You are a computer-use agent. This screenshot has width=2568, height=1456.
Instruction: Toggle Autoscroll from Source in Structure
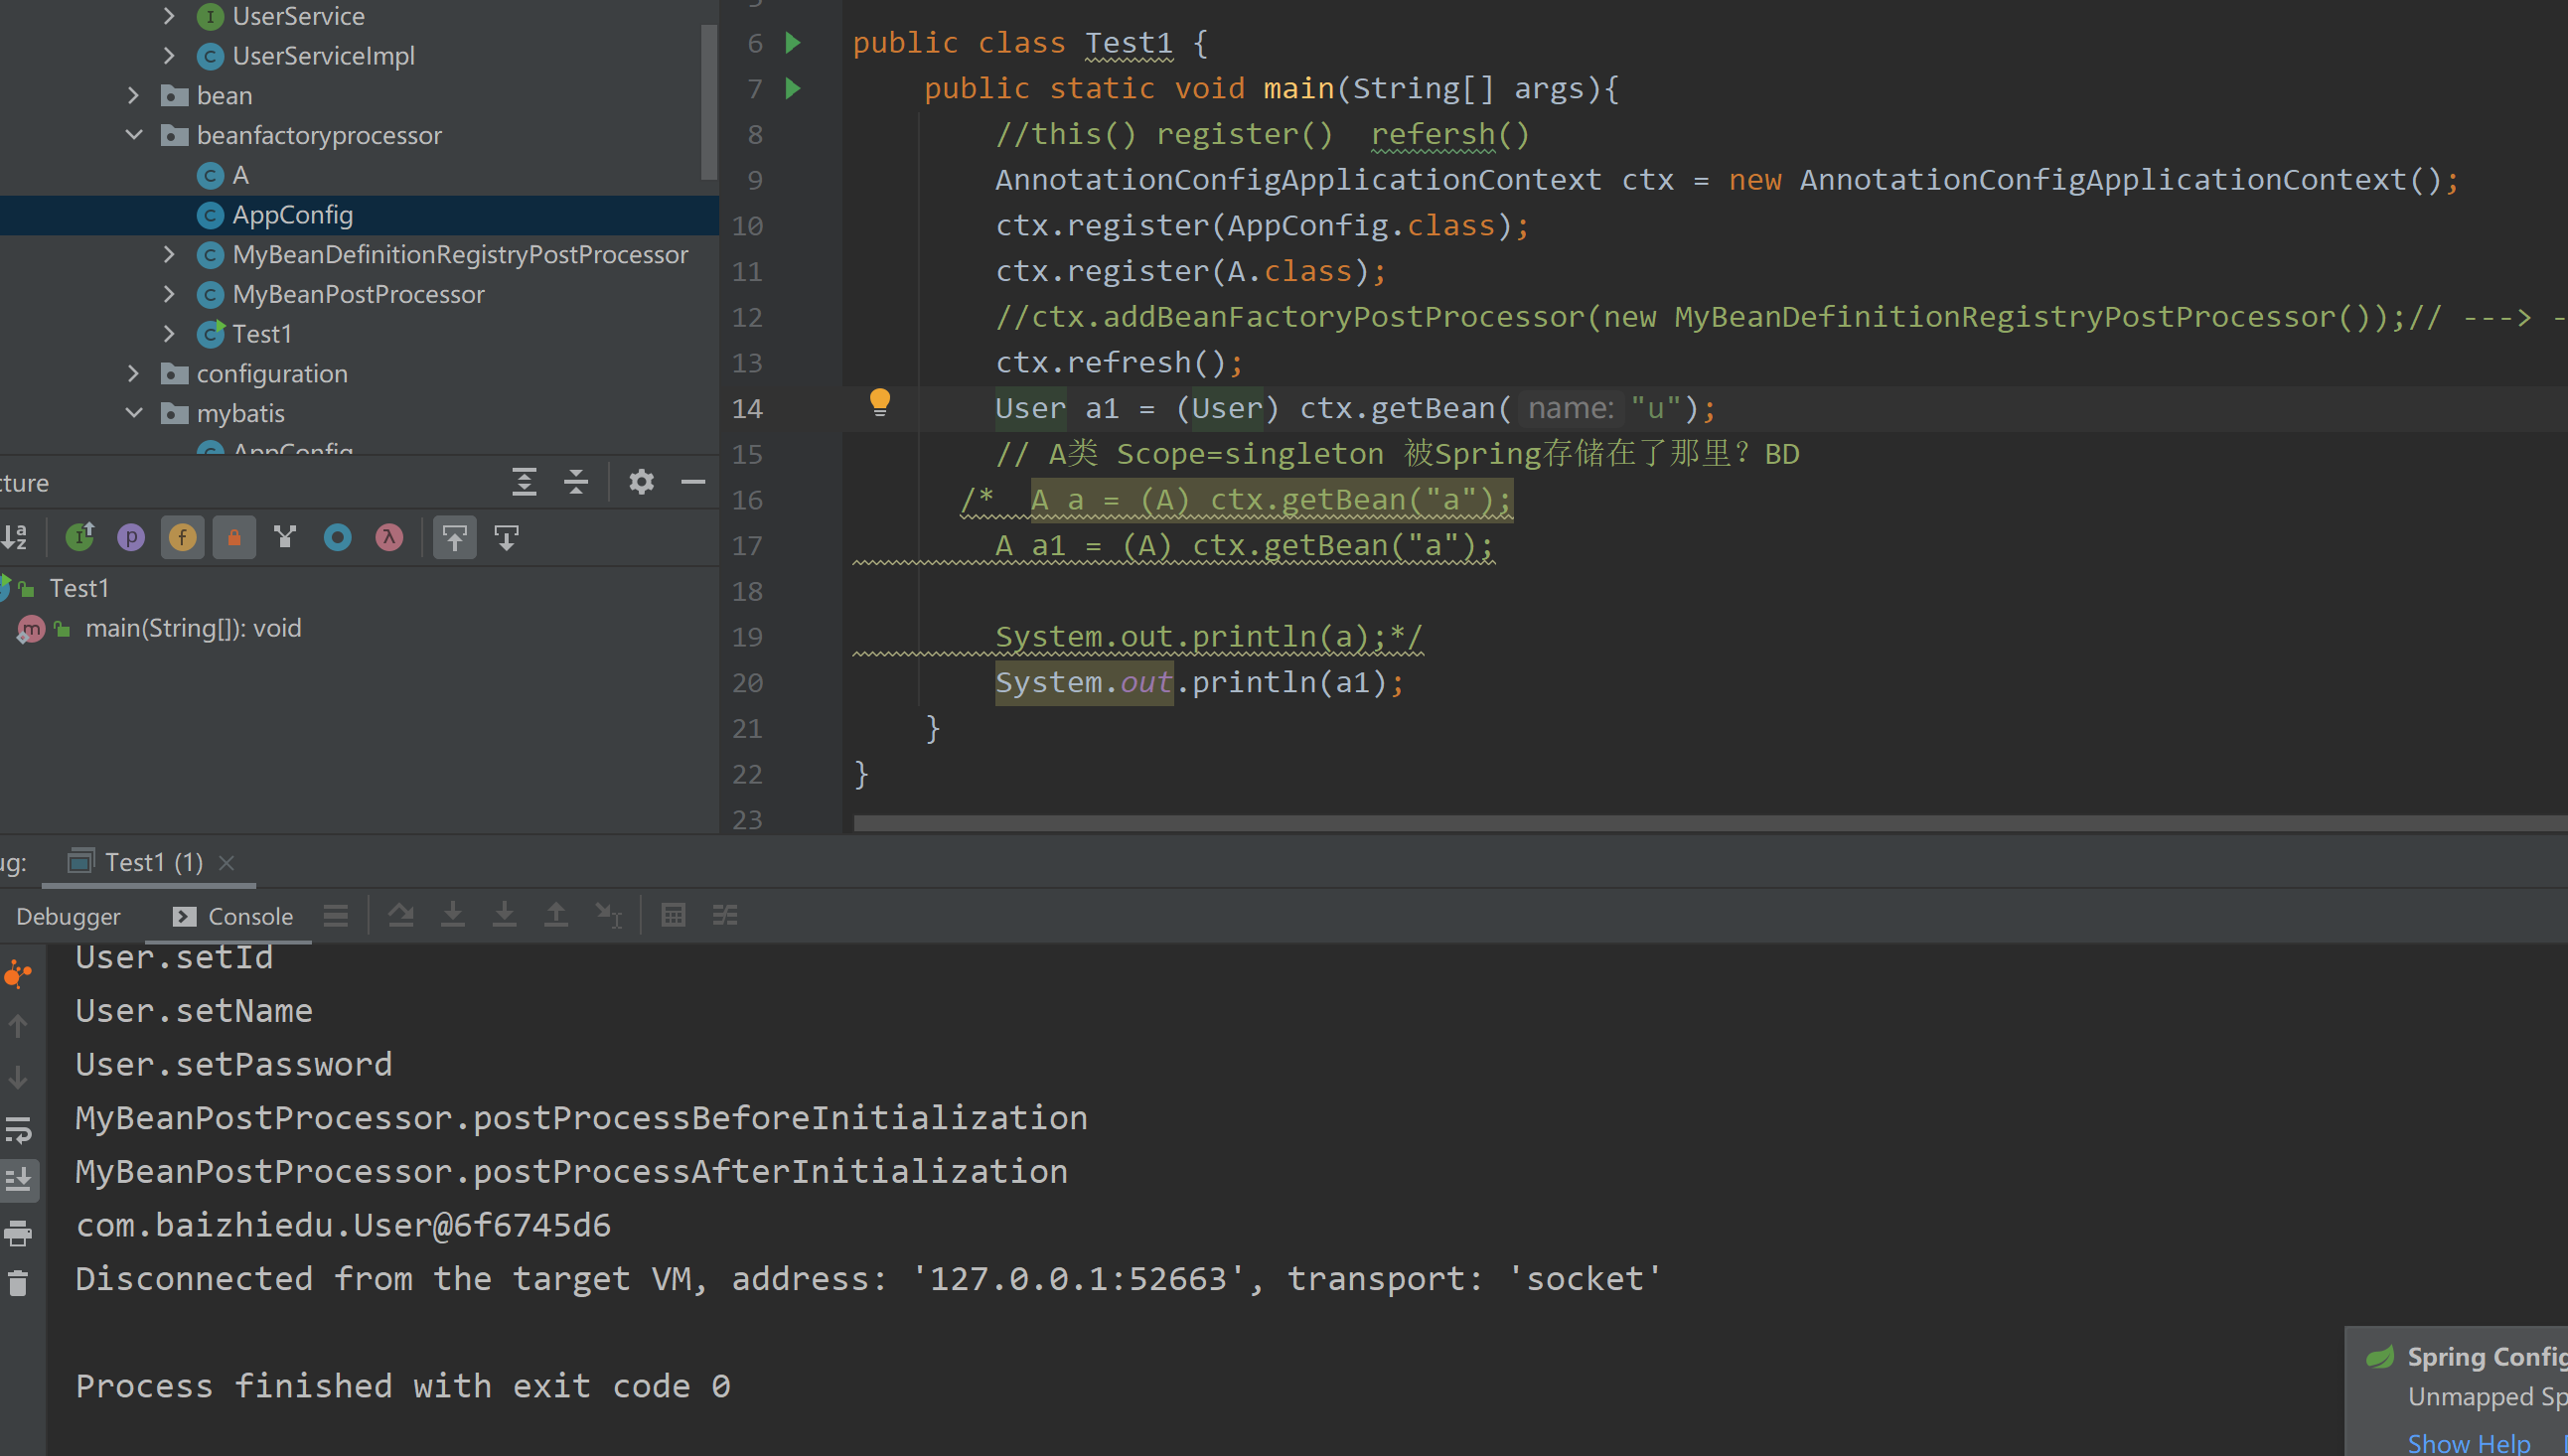(507, 538)
